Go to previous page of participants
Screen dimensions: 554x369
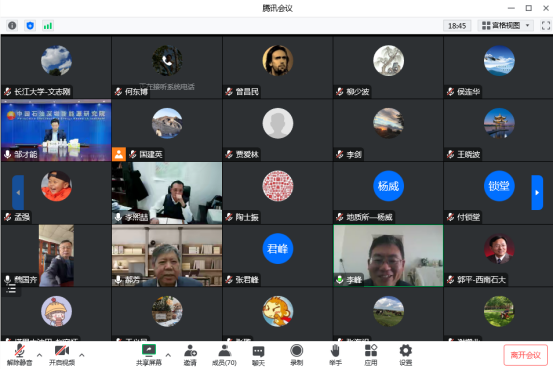coord(18,193)
